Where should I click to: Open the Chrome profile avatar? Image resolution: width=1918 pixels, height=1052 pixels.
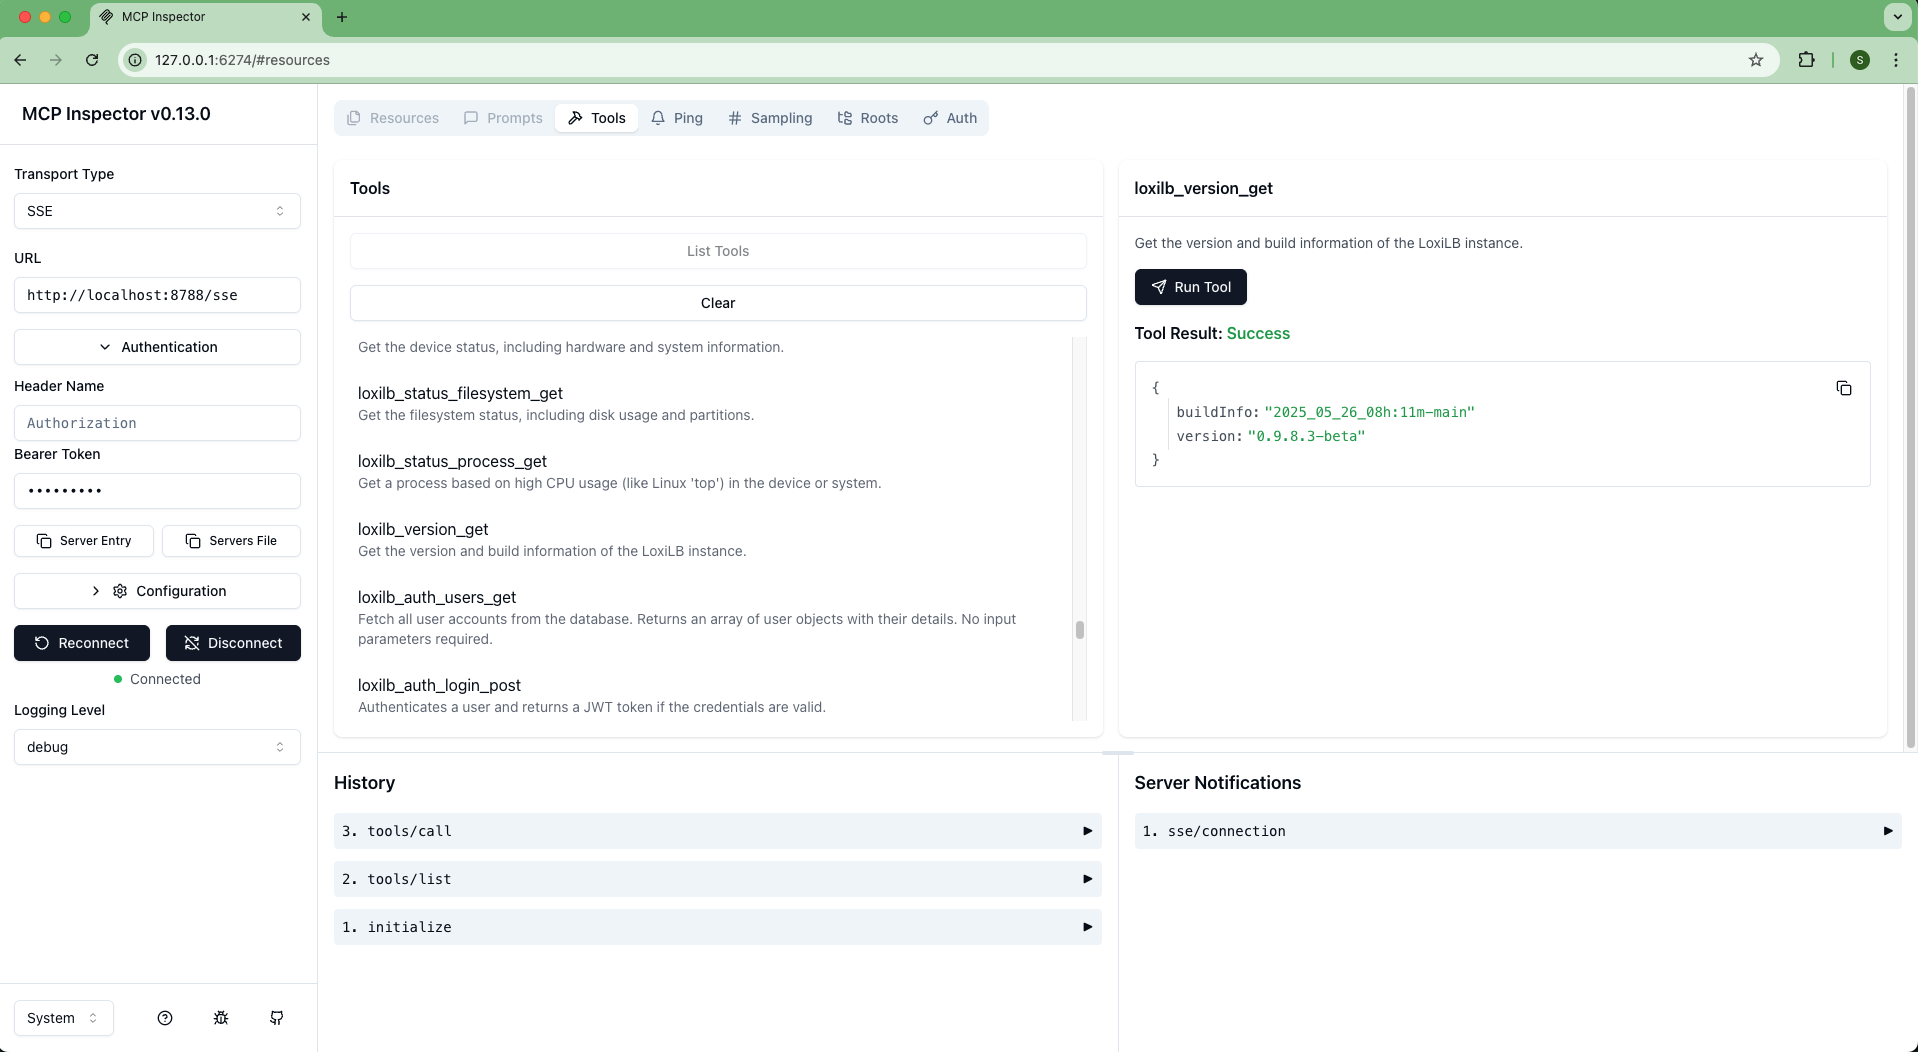point(1860,60)
